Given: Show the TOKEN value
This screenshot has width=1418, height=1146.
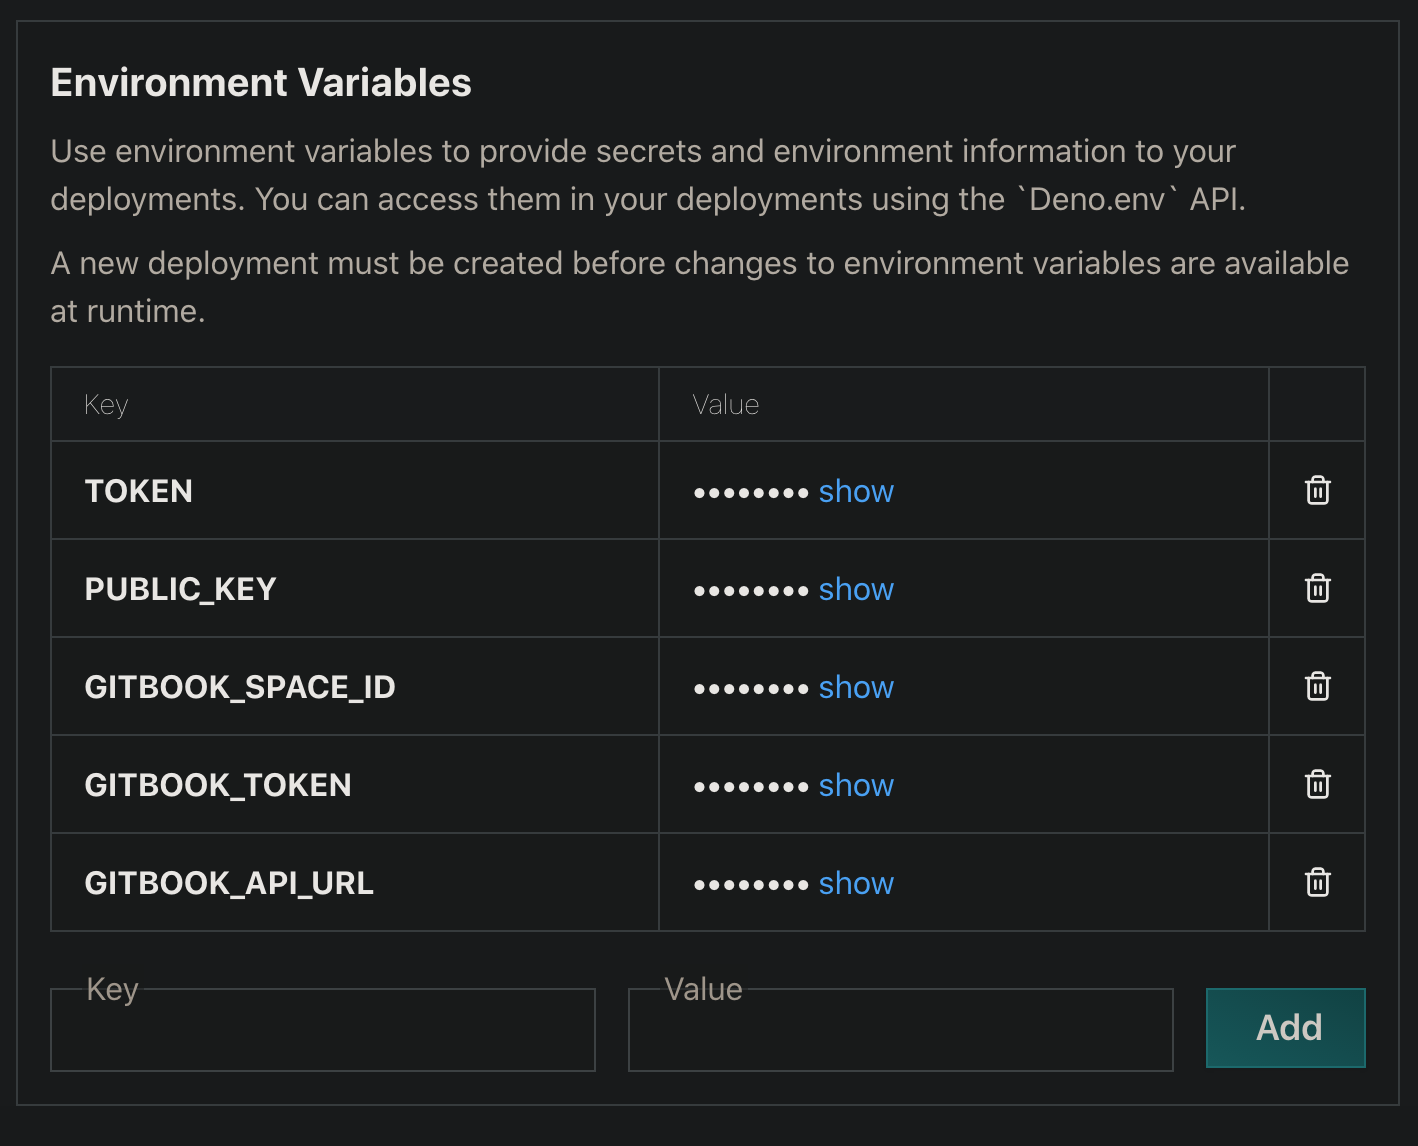Looking at the screenshot, I should (855, 491).
